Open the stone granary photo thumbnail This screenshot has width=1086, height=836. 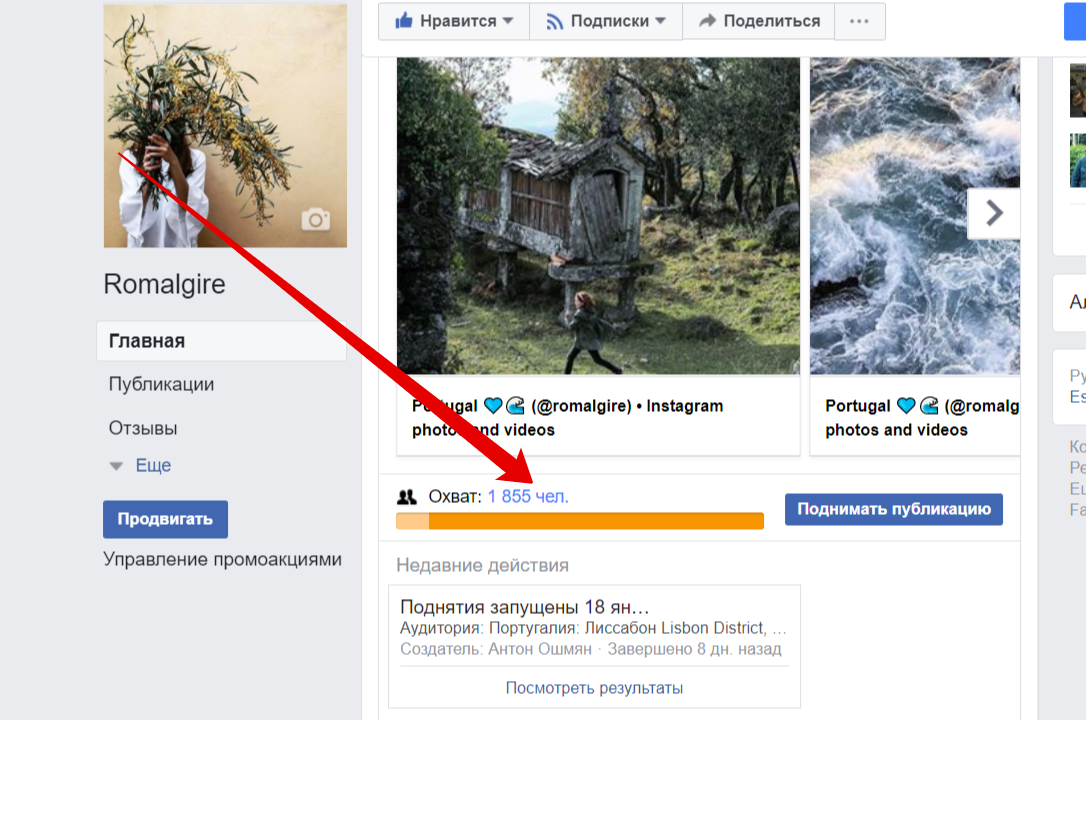[598, 215]
